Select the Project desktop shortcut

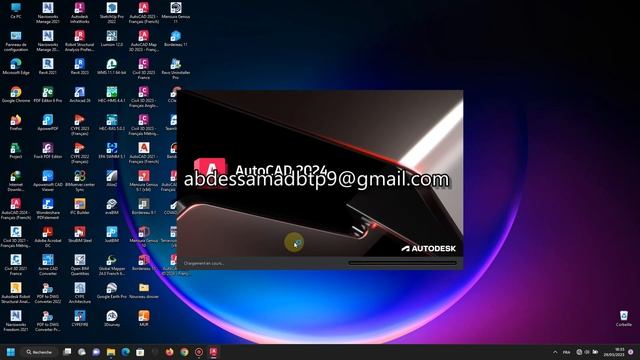point(16,151)
